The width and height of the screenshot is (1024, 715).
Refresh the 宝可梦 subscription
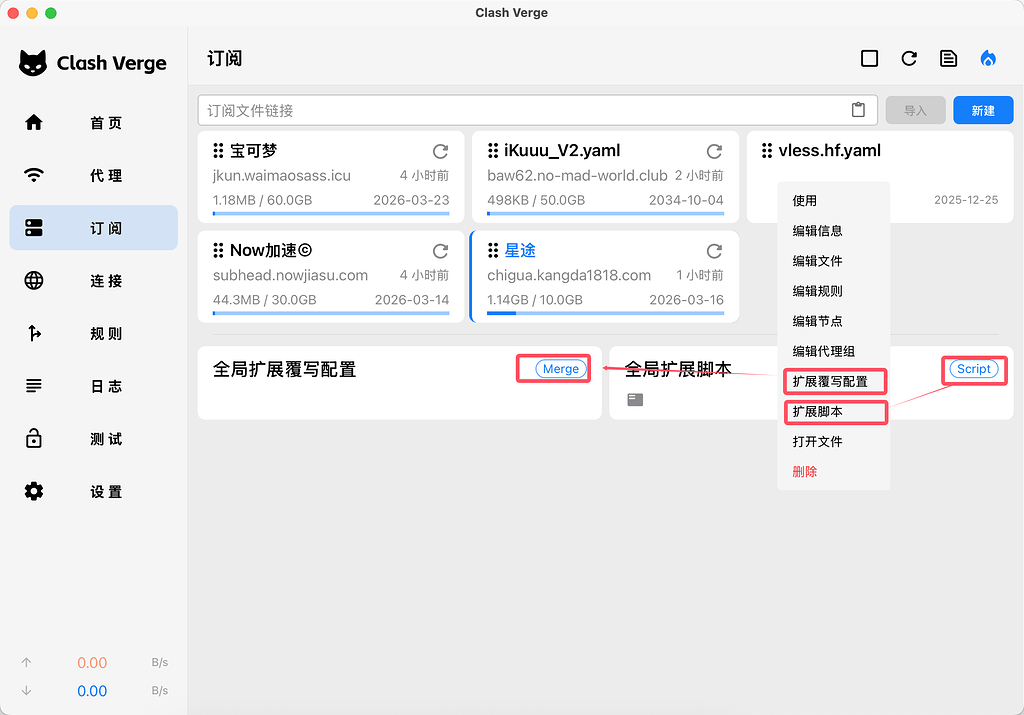click(440, 151)
